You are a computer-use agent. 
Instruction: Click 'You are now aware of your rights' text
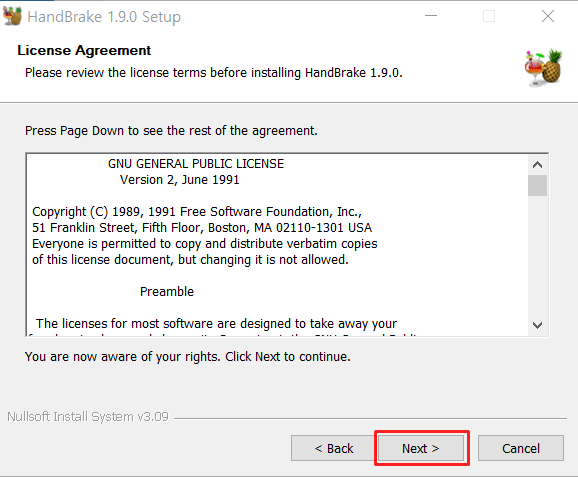coord(188,357)
